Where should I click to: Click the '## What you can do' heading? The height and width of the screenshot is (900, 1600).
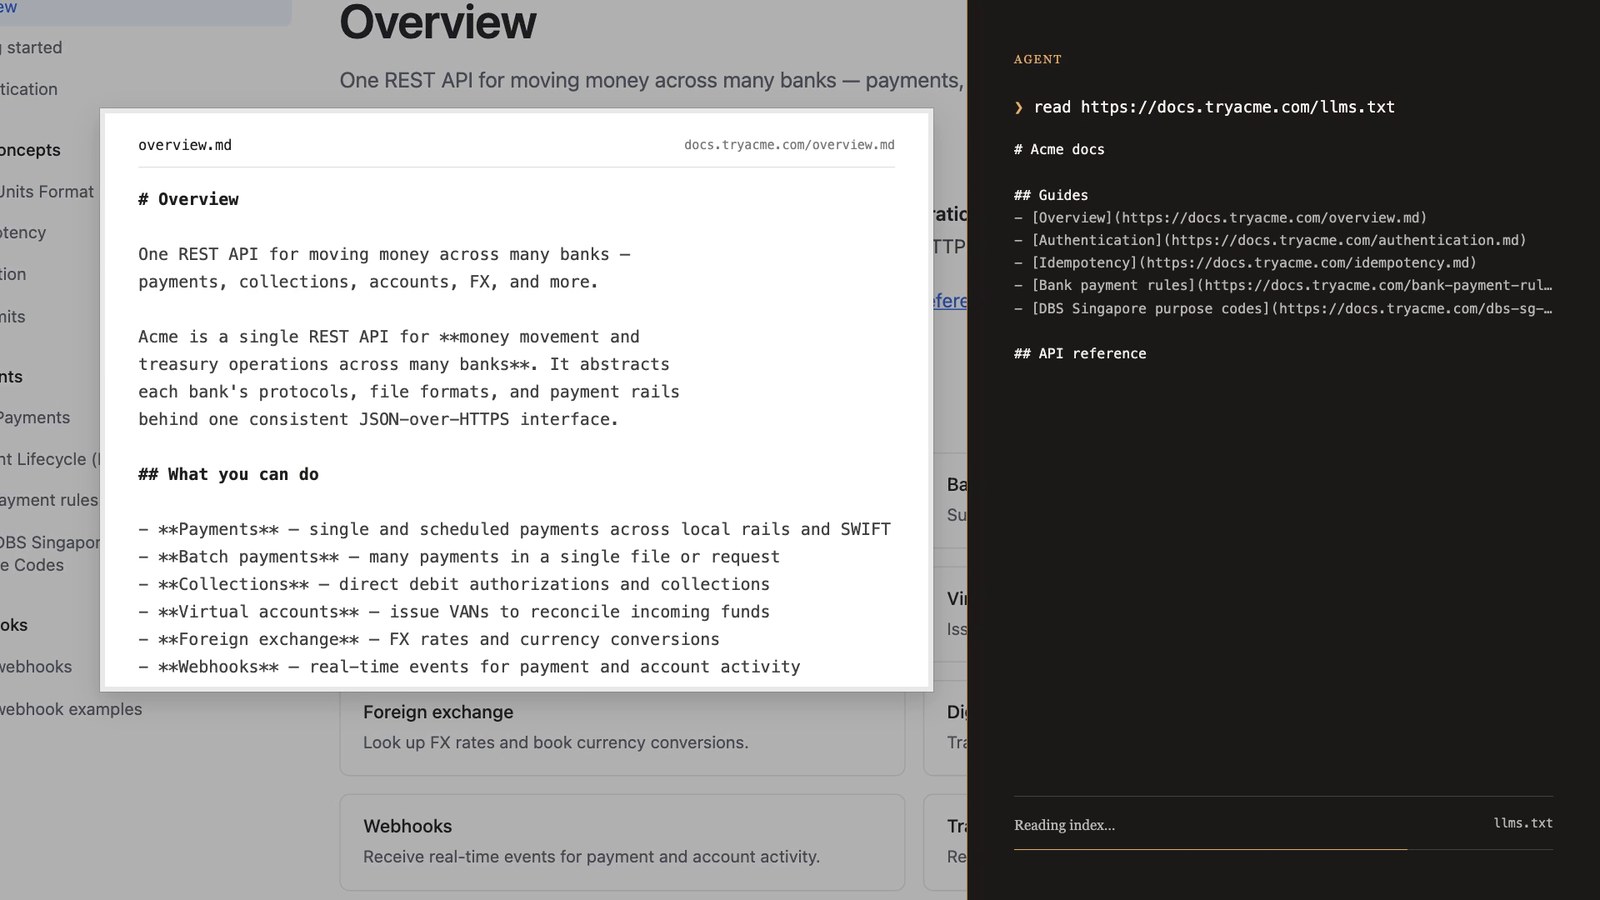click(x=228, y=474)
